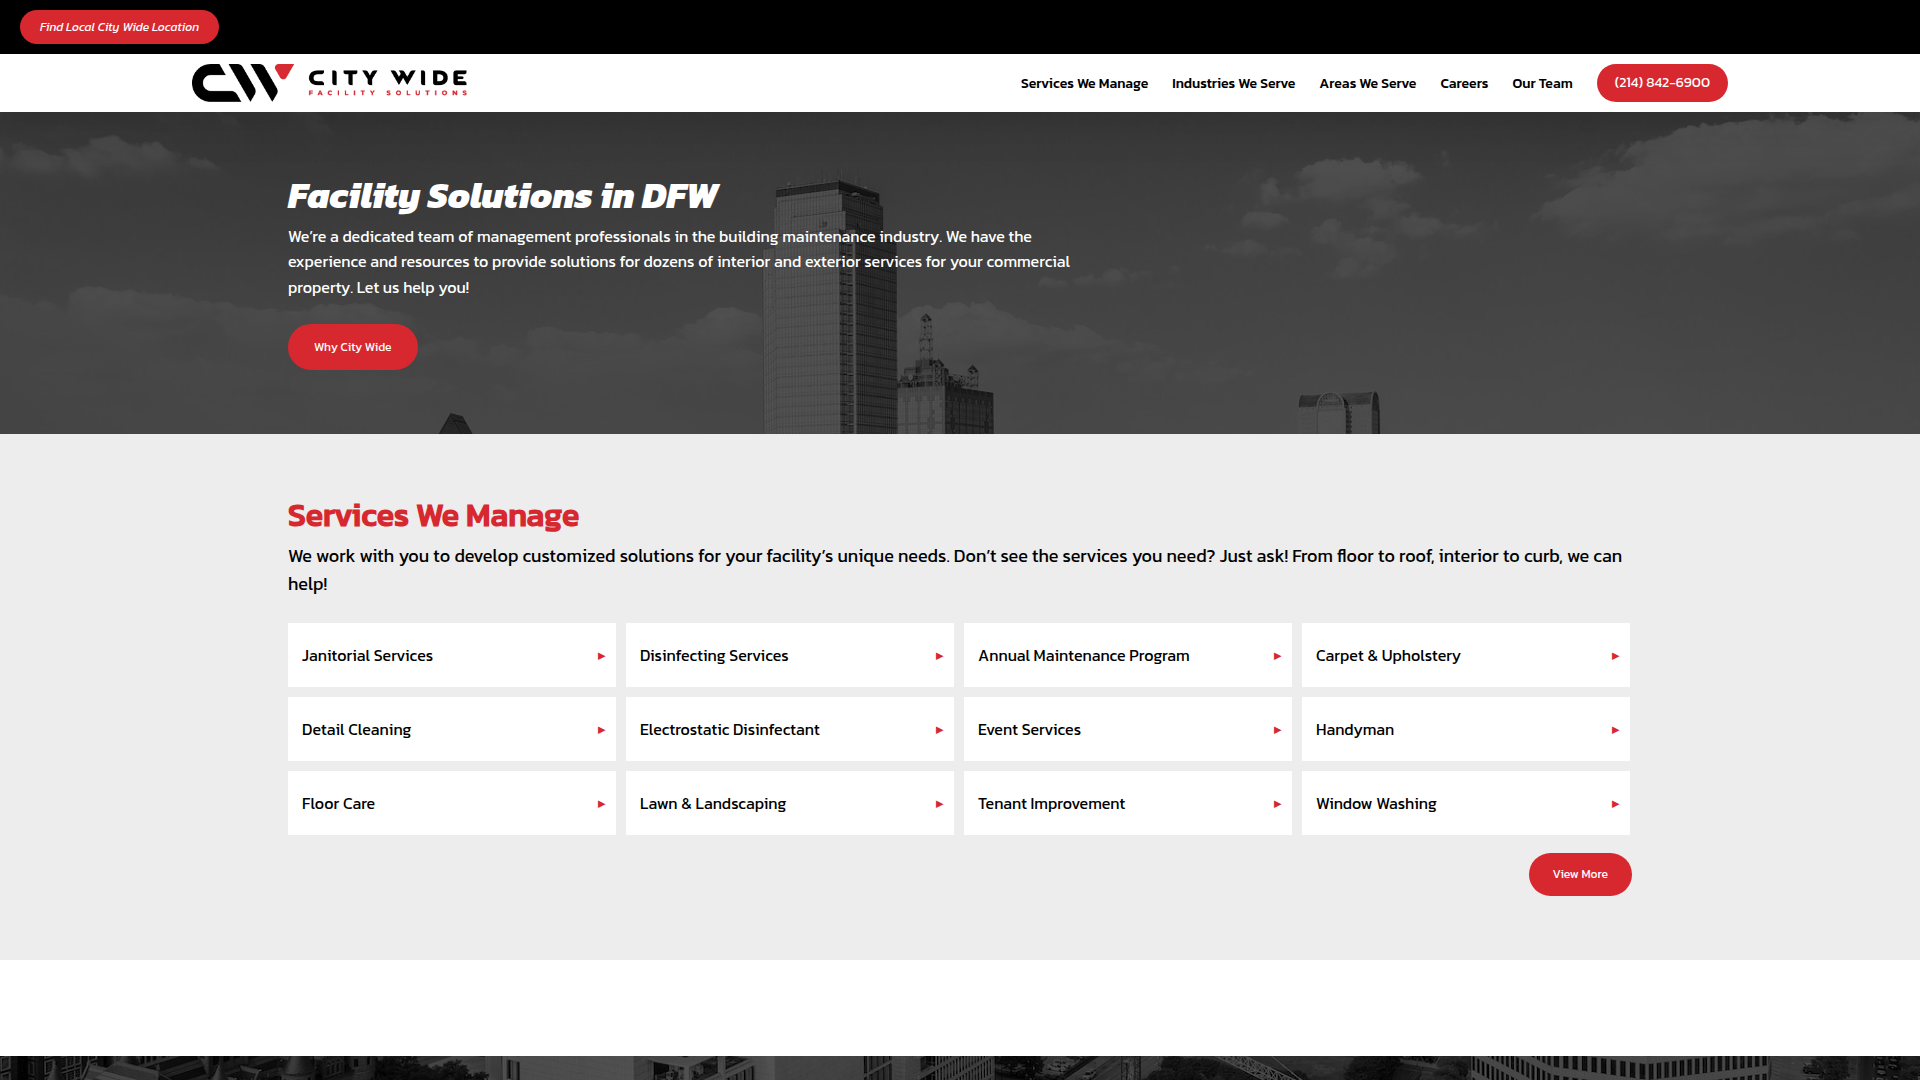Click the arrow on Electrostatic Disinfectant card
This screenshot has width=1920, height=1080.
pos(939,730)
